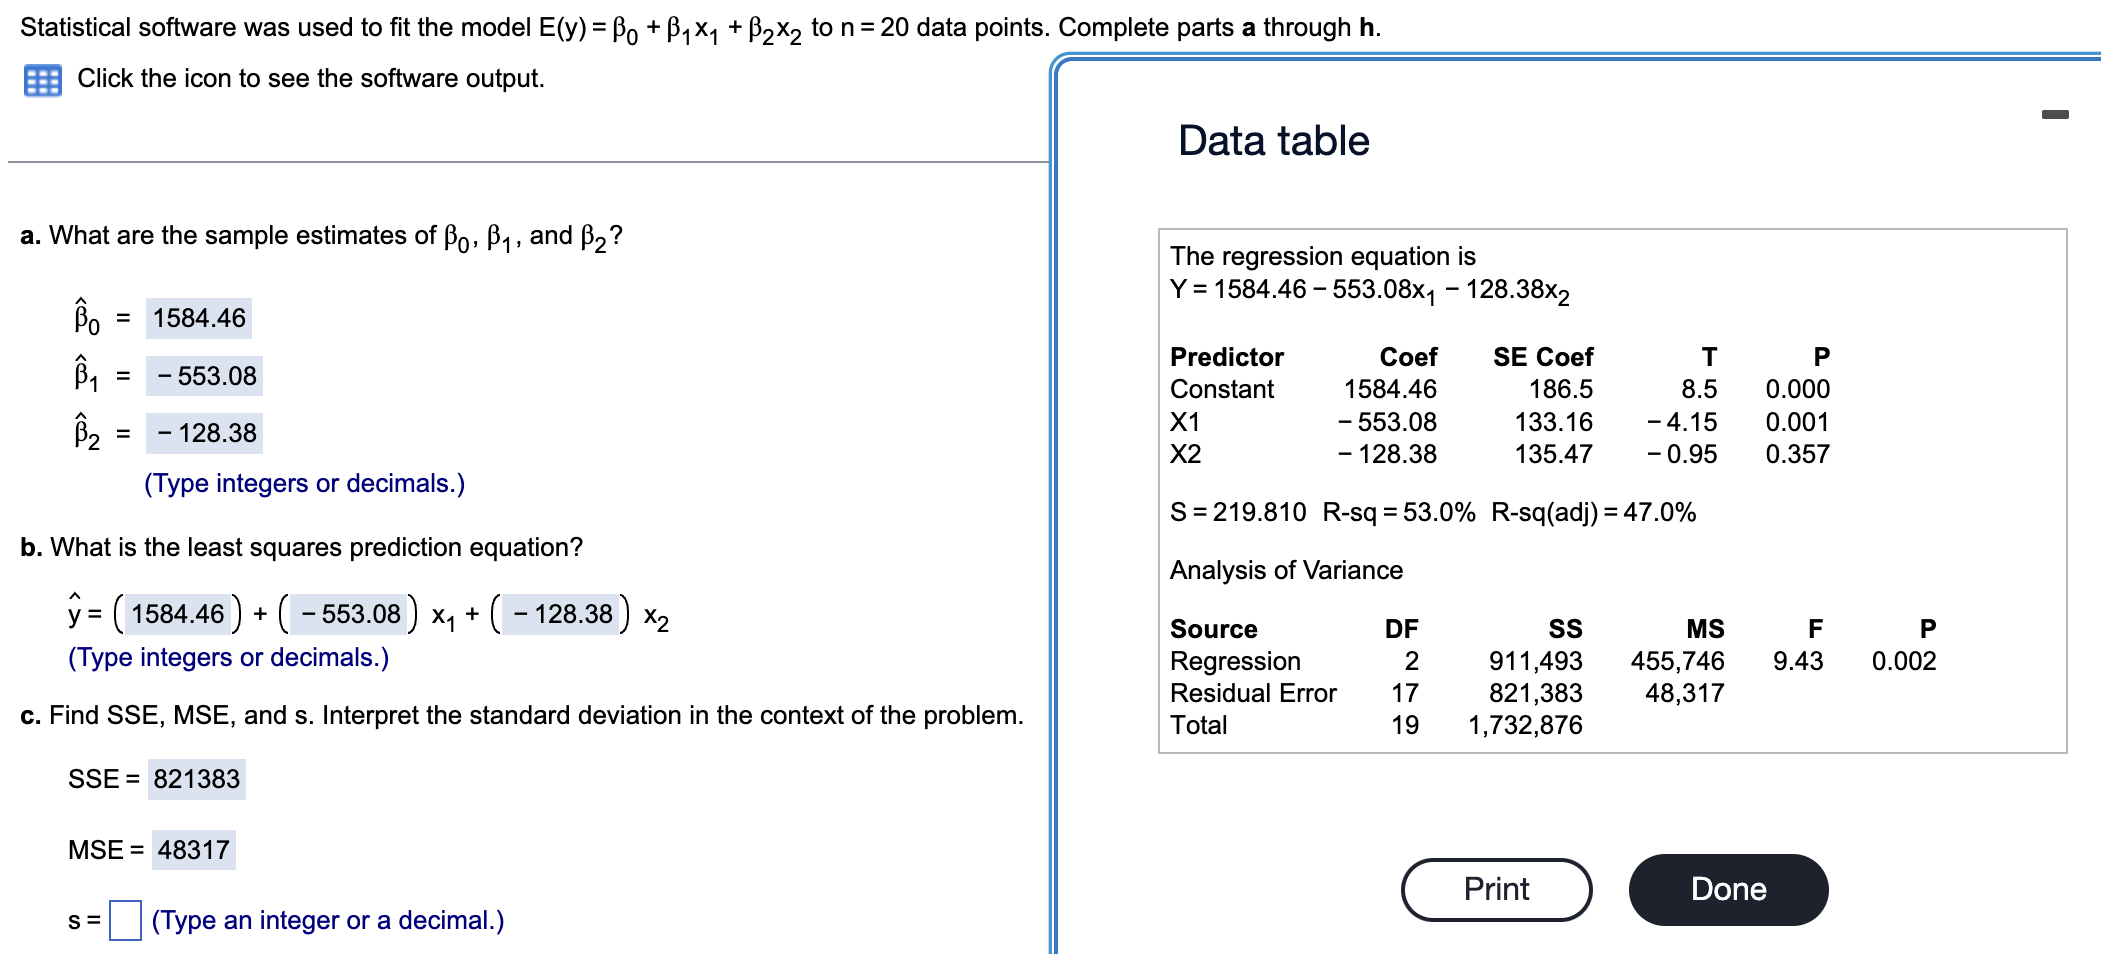Minimize the Data table popup

2055,115
